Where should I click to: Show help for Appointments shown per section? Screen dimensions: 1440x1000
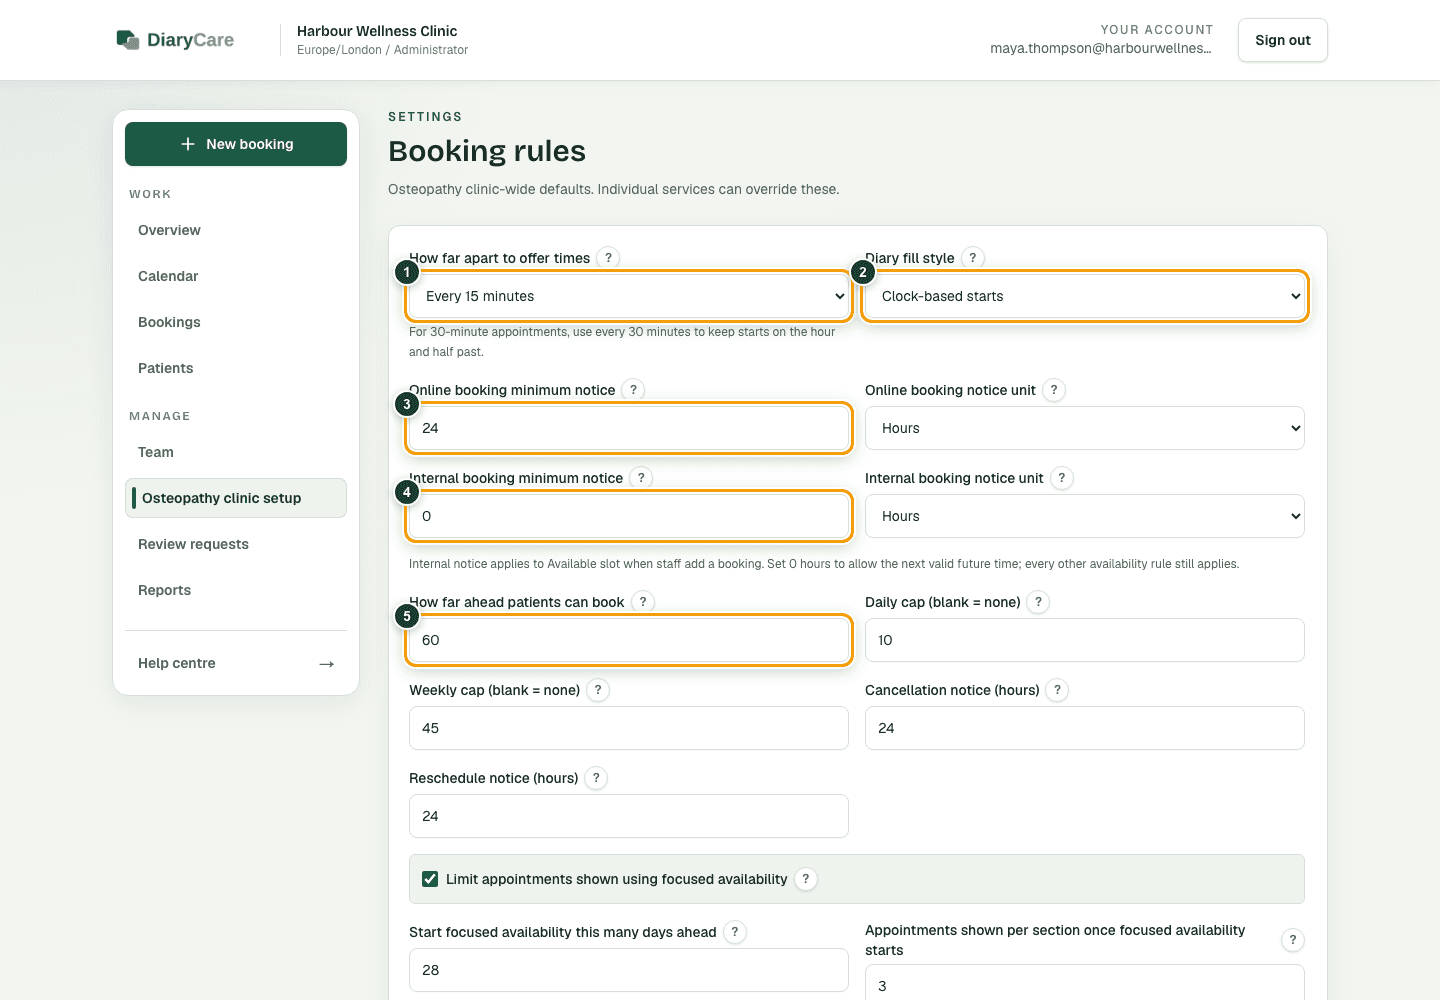pos(1293,940)
